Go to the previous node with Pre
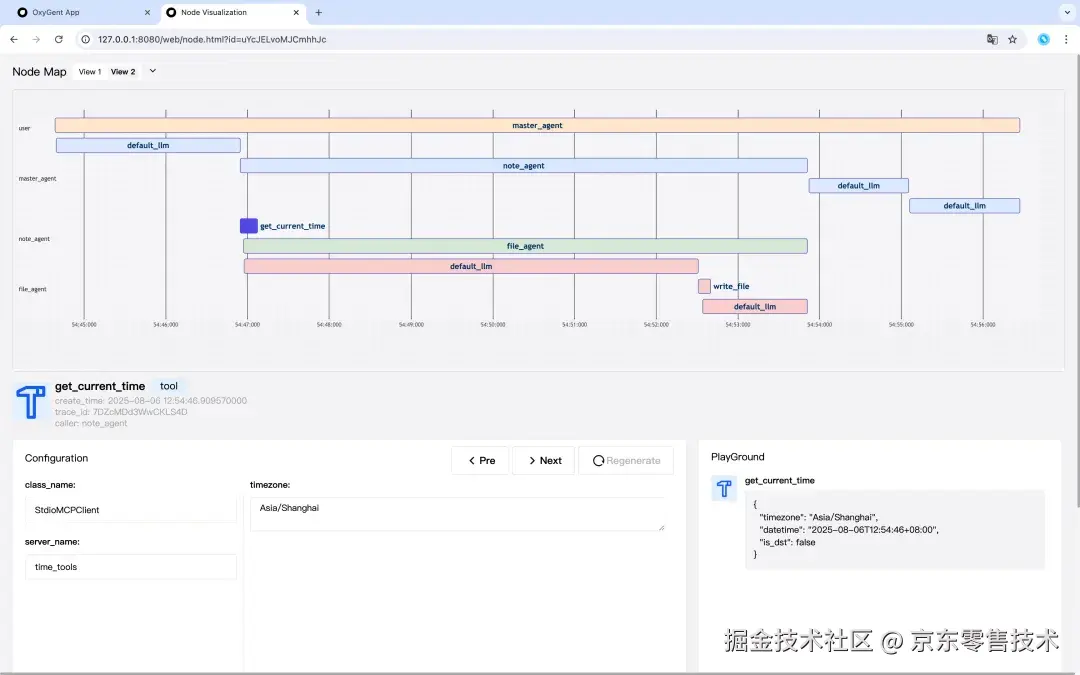Viewport: 1080px width, 675px height. (480, 461)
